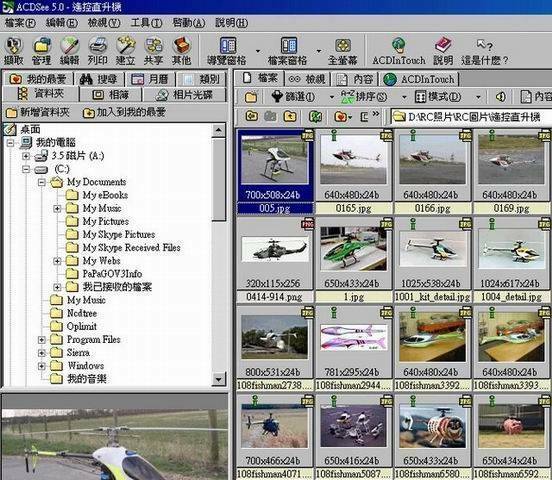The image size is (552, 480).
Task: Click the path box D:\RC照片\RC圖片
Action: [x=472, y=117]
